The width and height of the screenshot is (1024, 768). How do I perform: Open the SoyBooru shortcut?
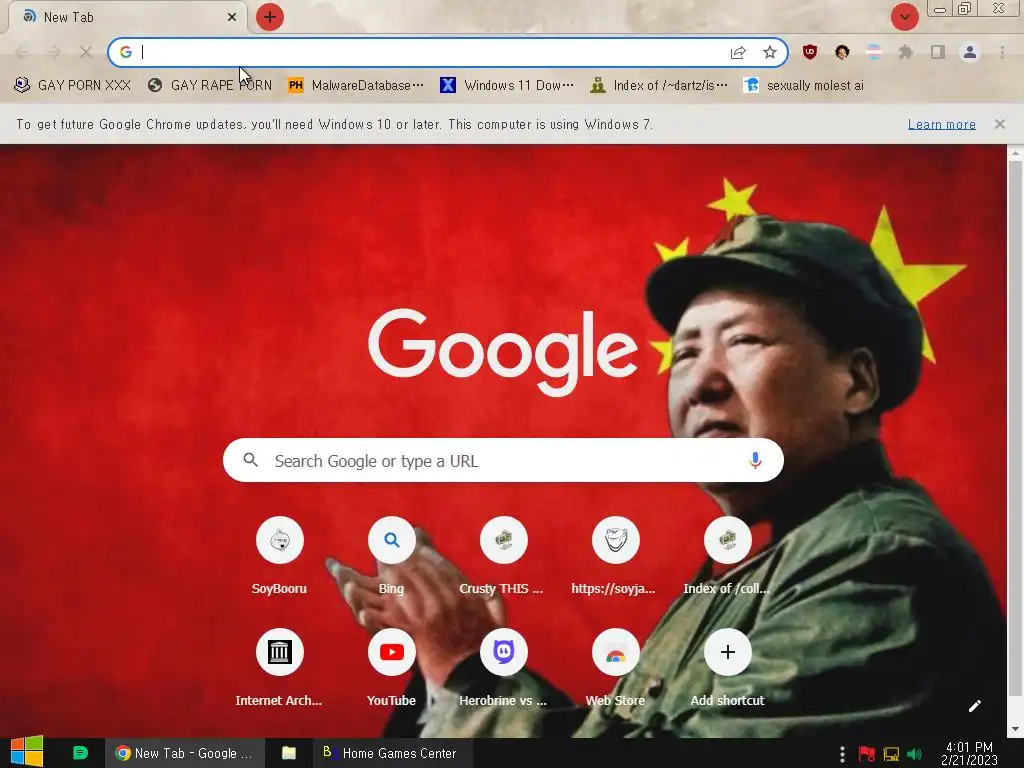(280, 556)
